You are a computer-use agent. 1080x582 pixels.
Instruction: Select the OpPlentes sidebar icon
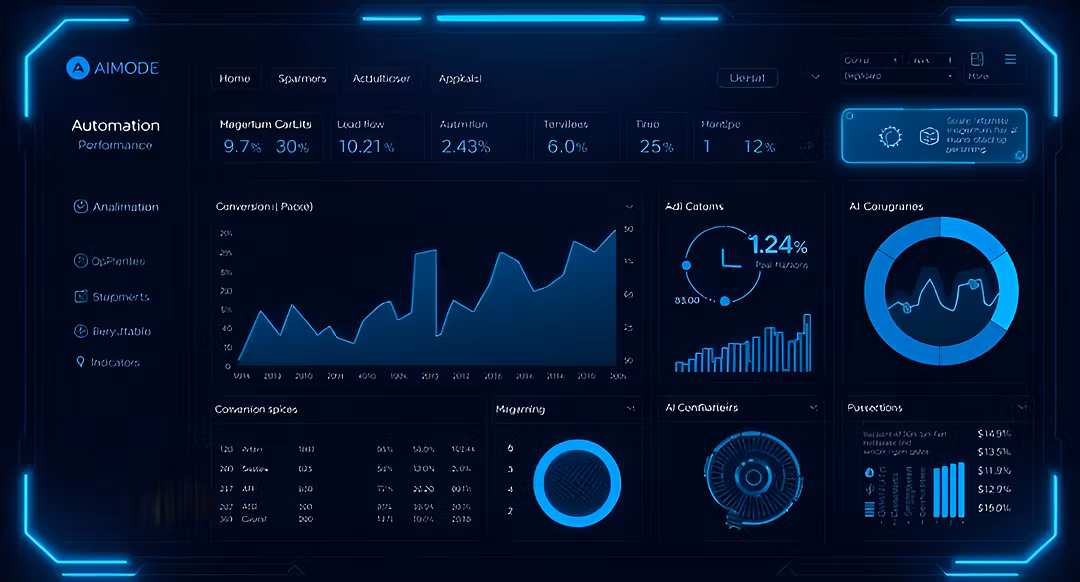point(81,261)
